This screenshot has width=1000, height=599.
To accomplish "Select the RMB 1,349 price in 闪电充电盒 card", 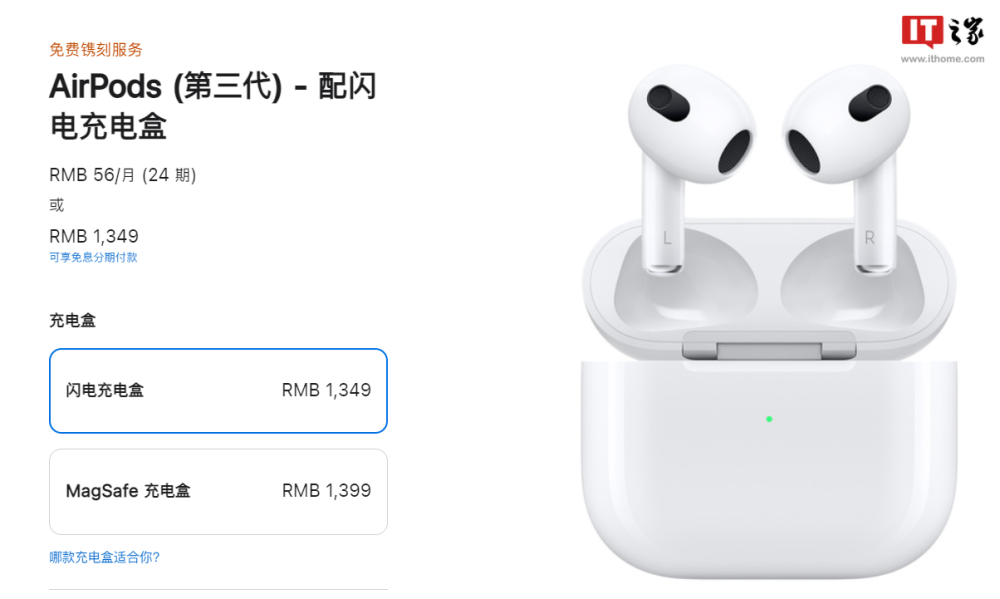I will pyautogui.click(x=327, y=390).
